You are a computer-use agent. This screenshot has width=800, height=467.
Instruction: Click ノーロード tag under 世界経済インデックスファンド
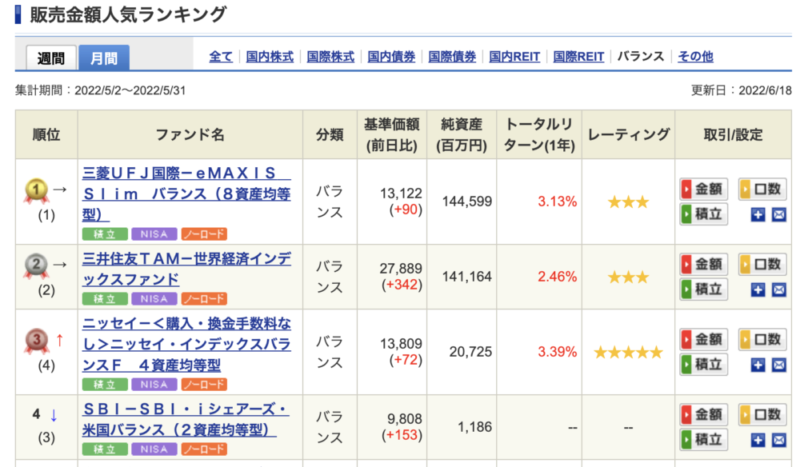coord(204,299)
